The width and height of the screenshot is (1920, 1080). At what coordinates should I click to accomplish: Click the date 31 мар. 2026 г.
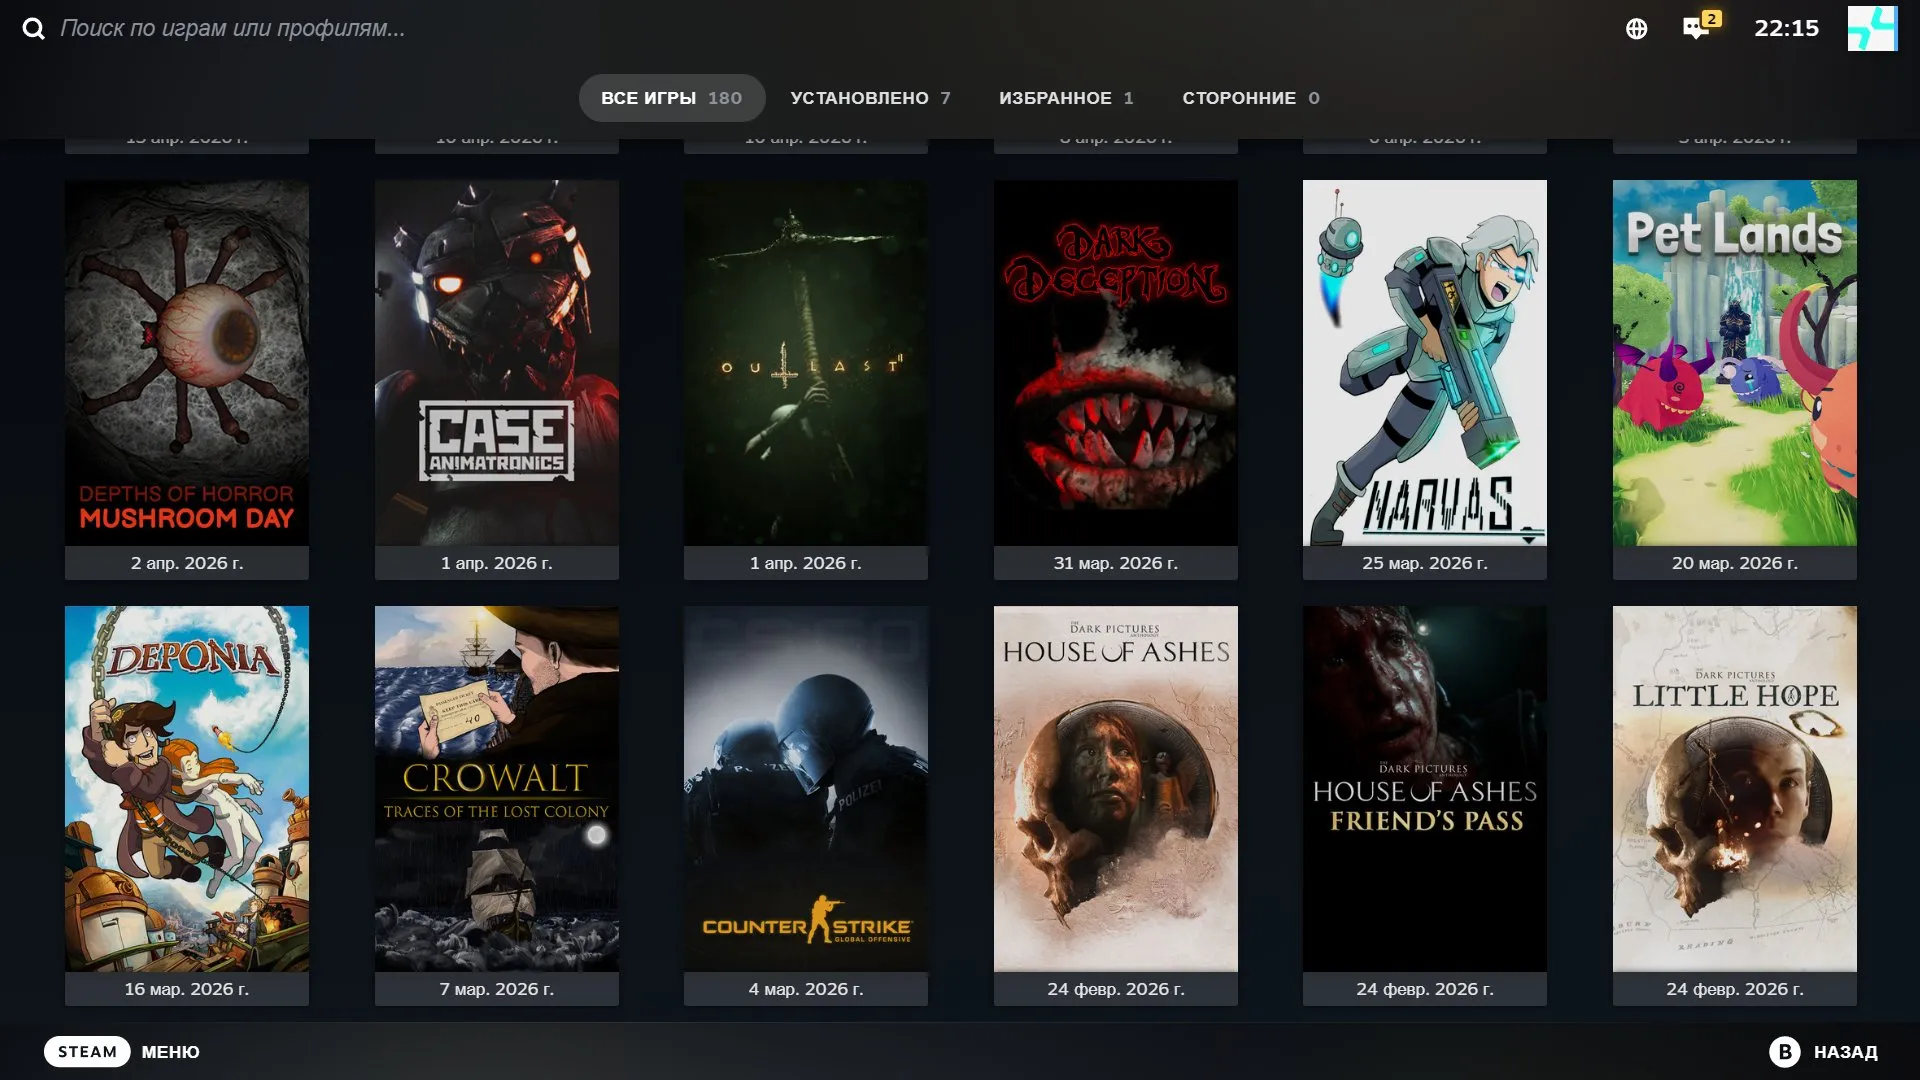tap(1116, 563)
